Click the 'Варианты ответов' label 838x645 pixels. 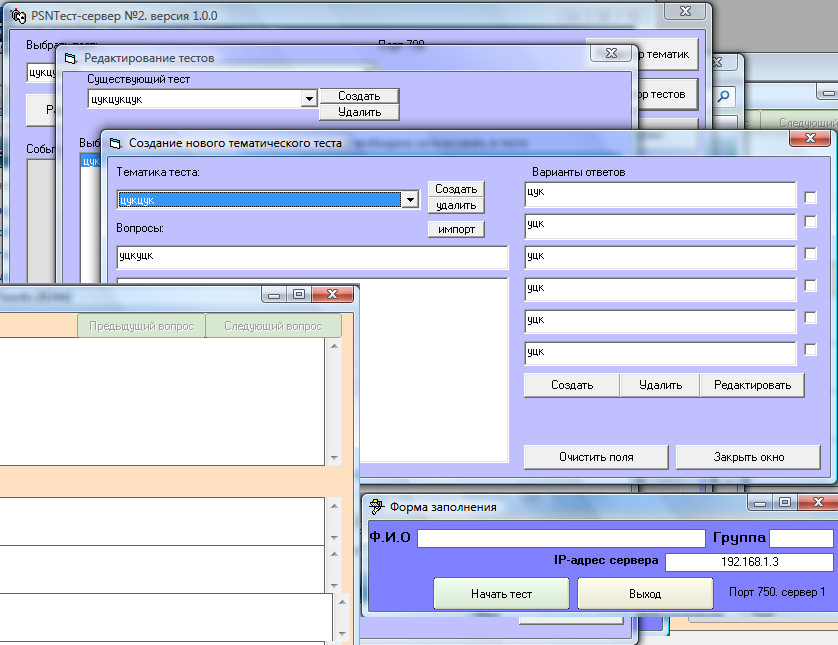pyautogui.click(x=579, y=172)
